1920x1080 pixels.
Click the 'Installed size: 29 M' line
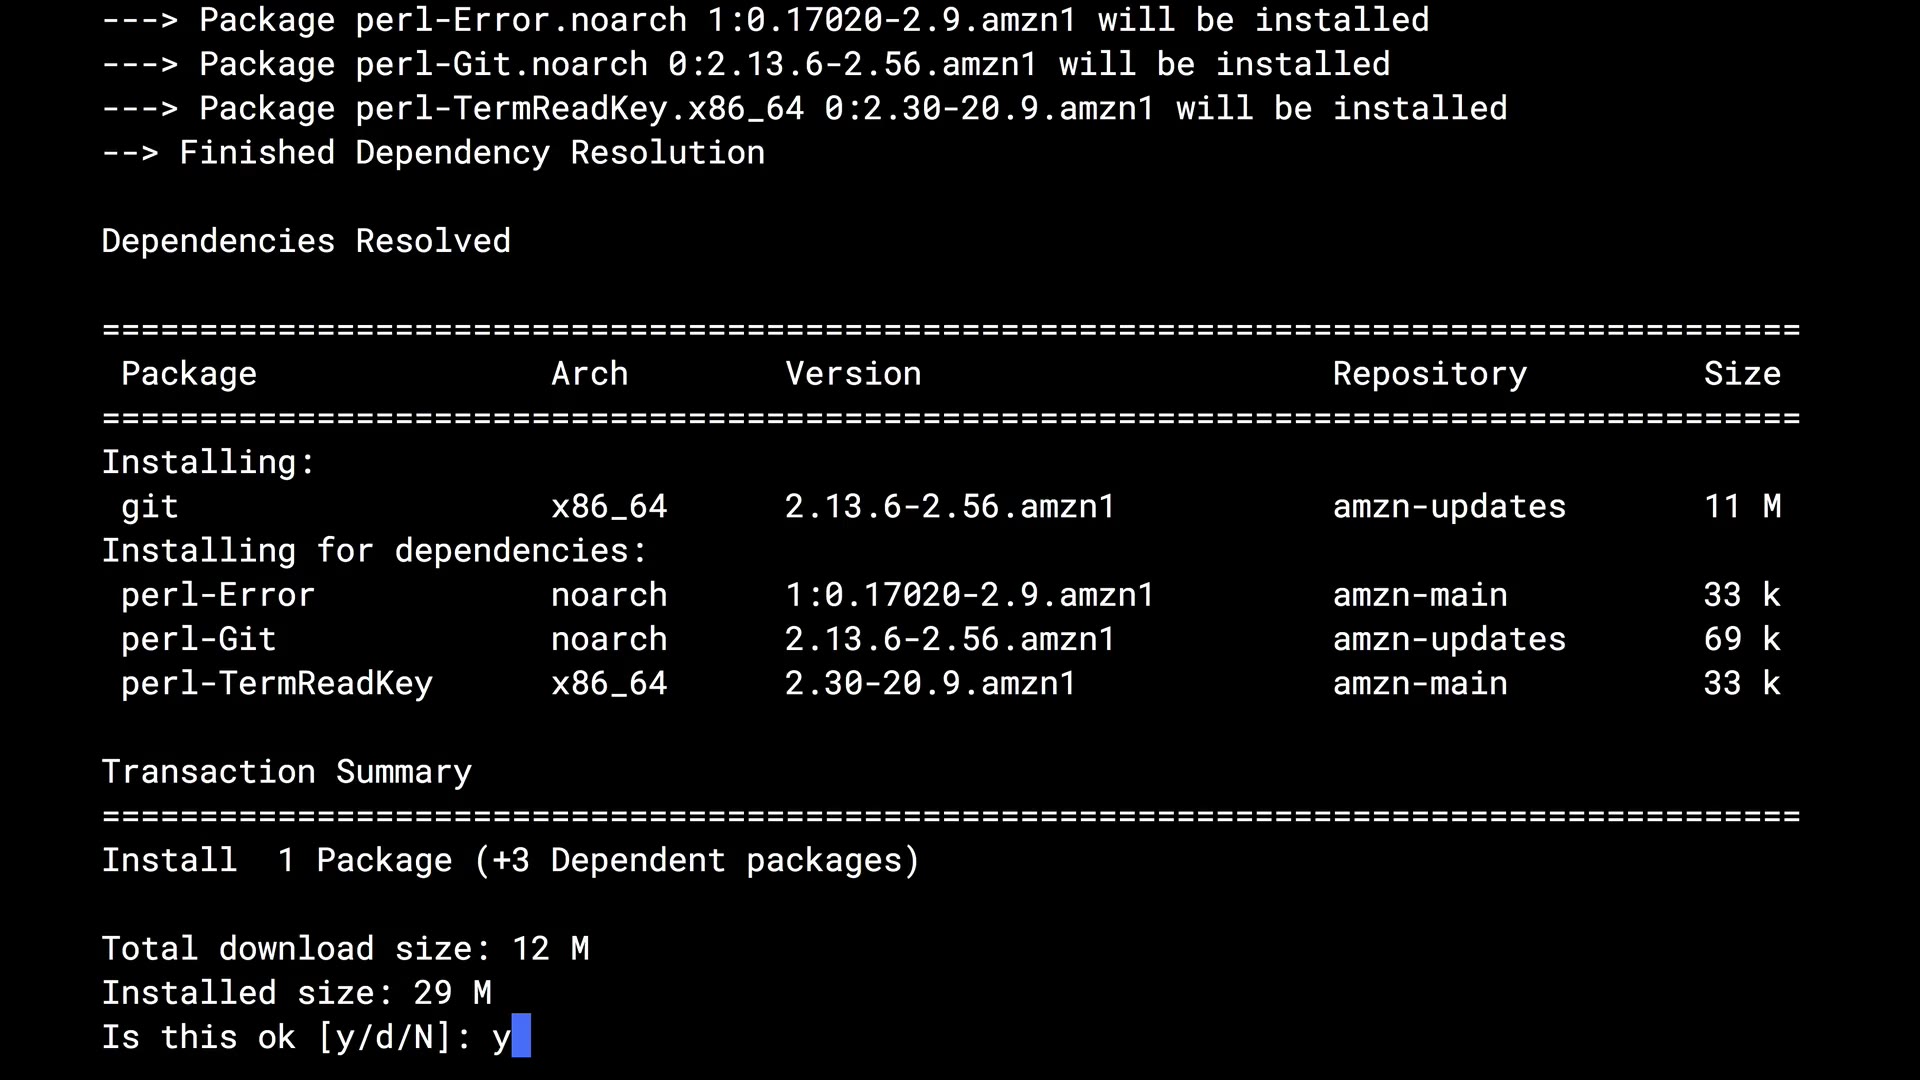pyautogui.click(x=296, y=993)
